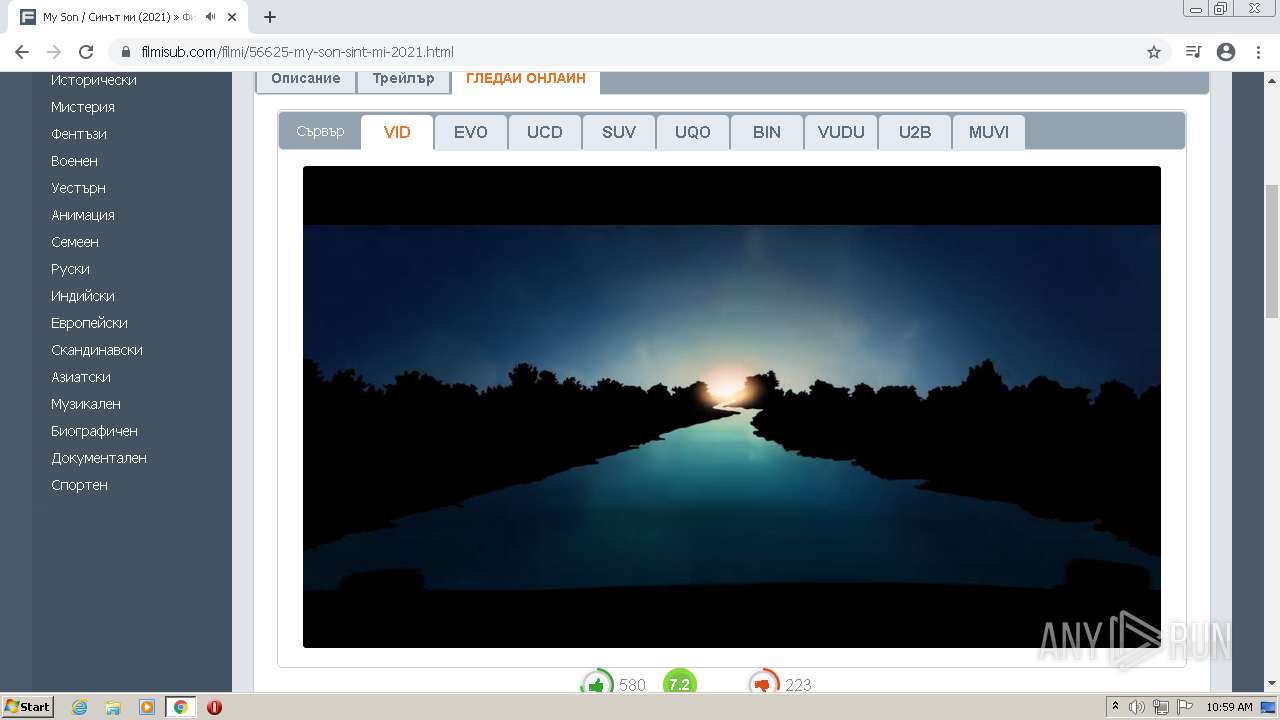The image size is (1280, 720).
Task: Click the red thumbs-down dislike icon
Action: (x=764, y=684)
